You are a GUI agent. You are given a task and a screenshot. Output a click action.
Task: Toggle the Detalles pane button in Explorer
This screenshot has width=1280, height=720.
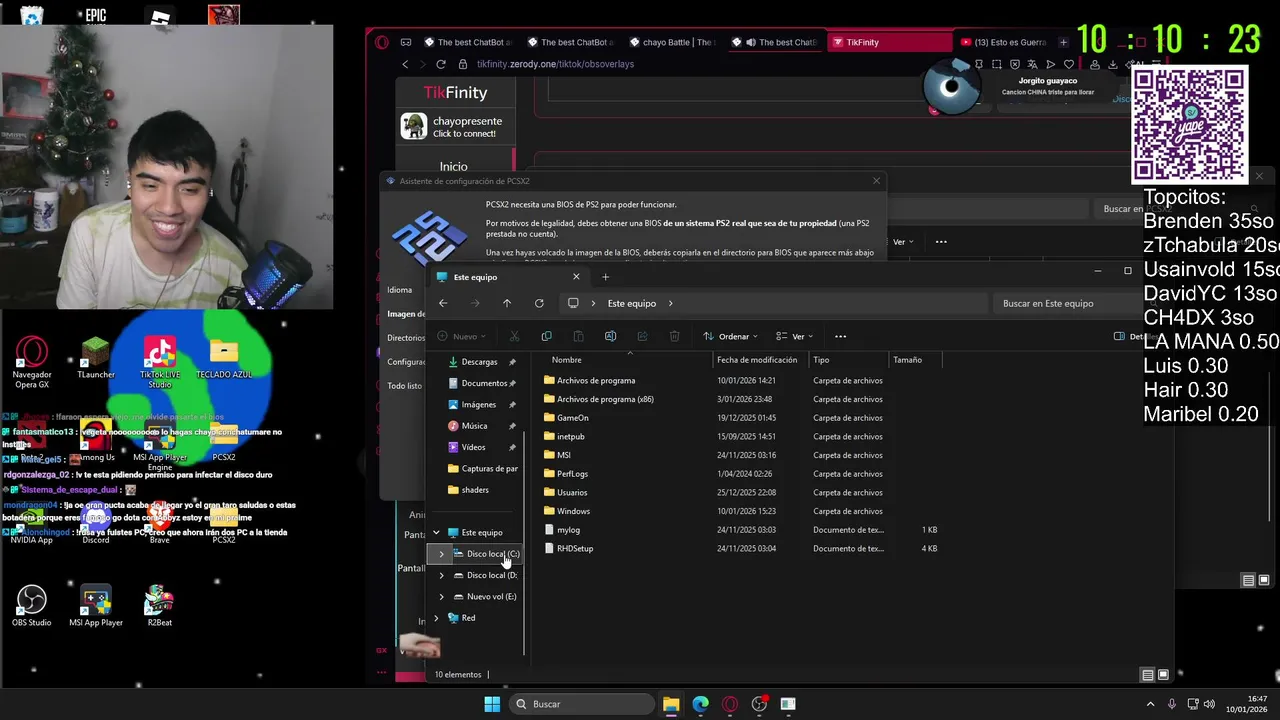1129,336
